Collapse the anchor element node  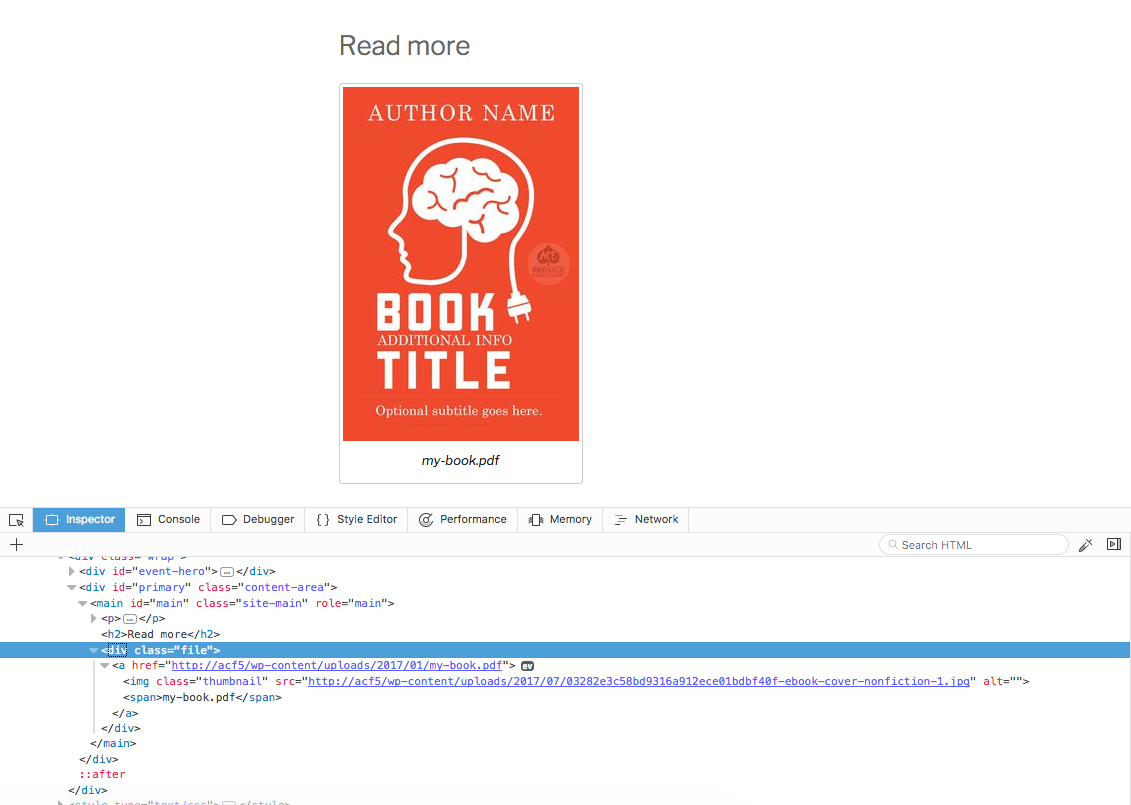tap(105, 666)
